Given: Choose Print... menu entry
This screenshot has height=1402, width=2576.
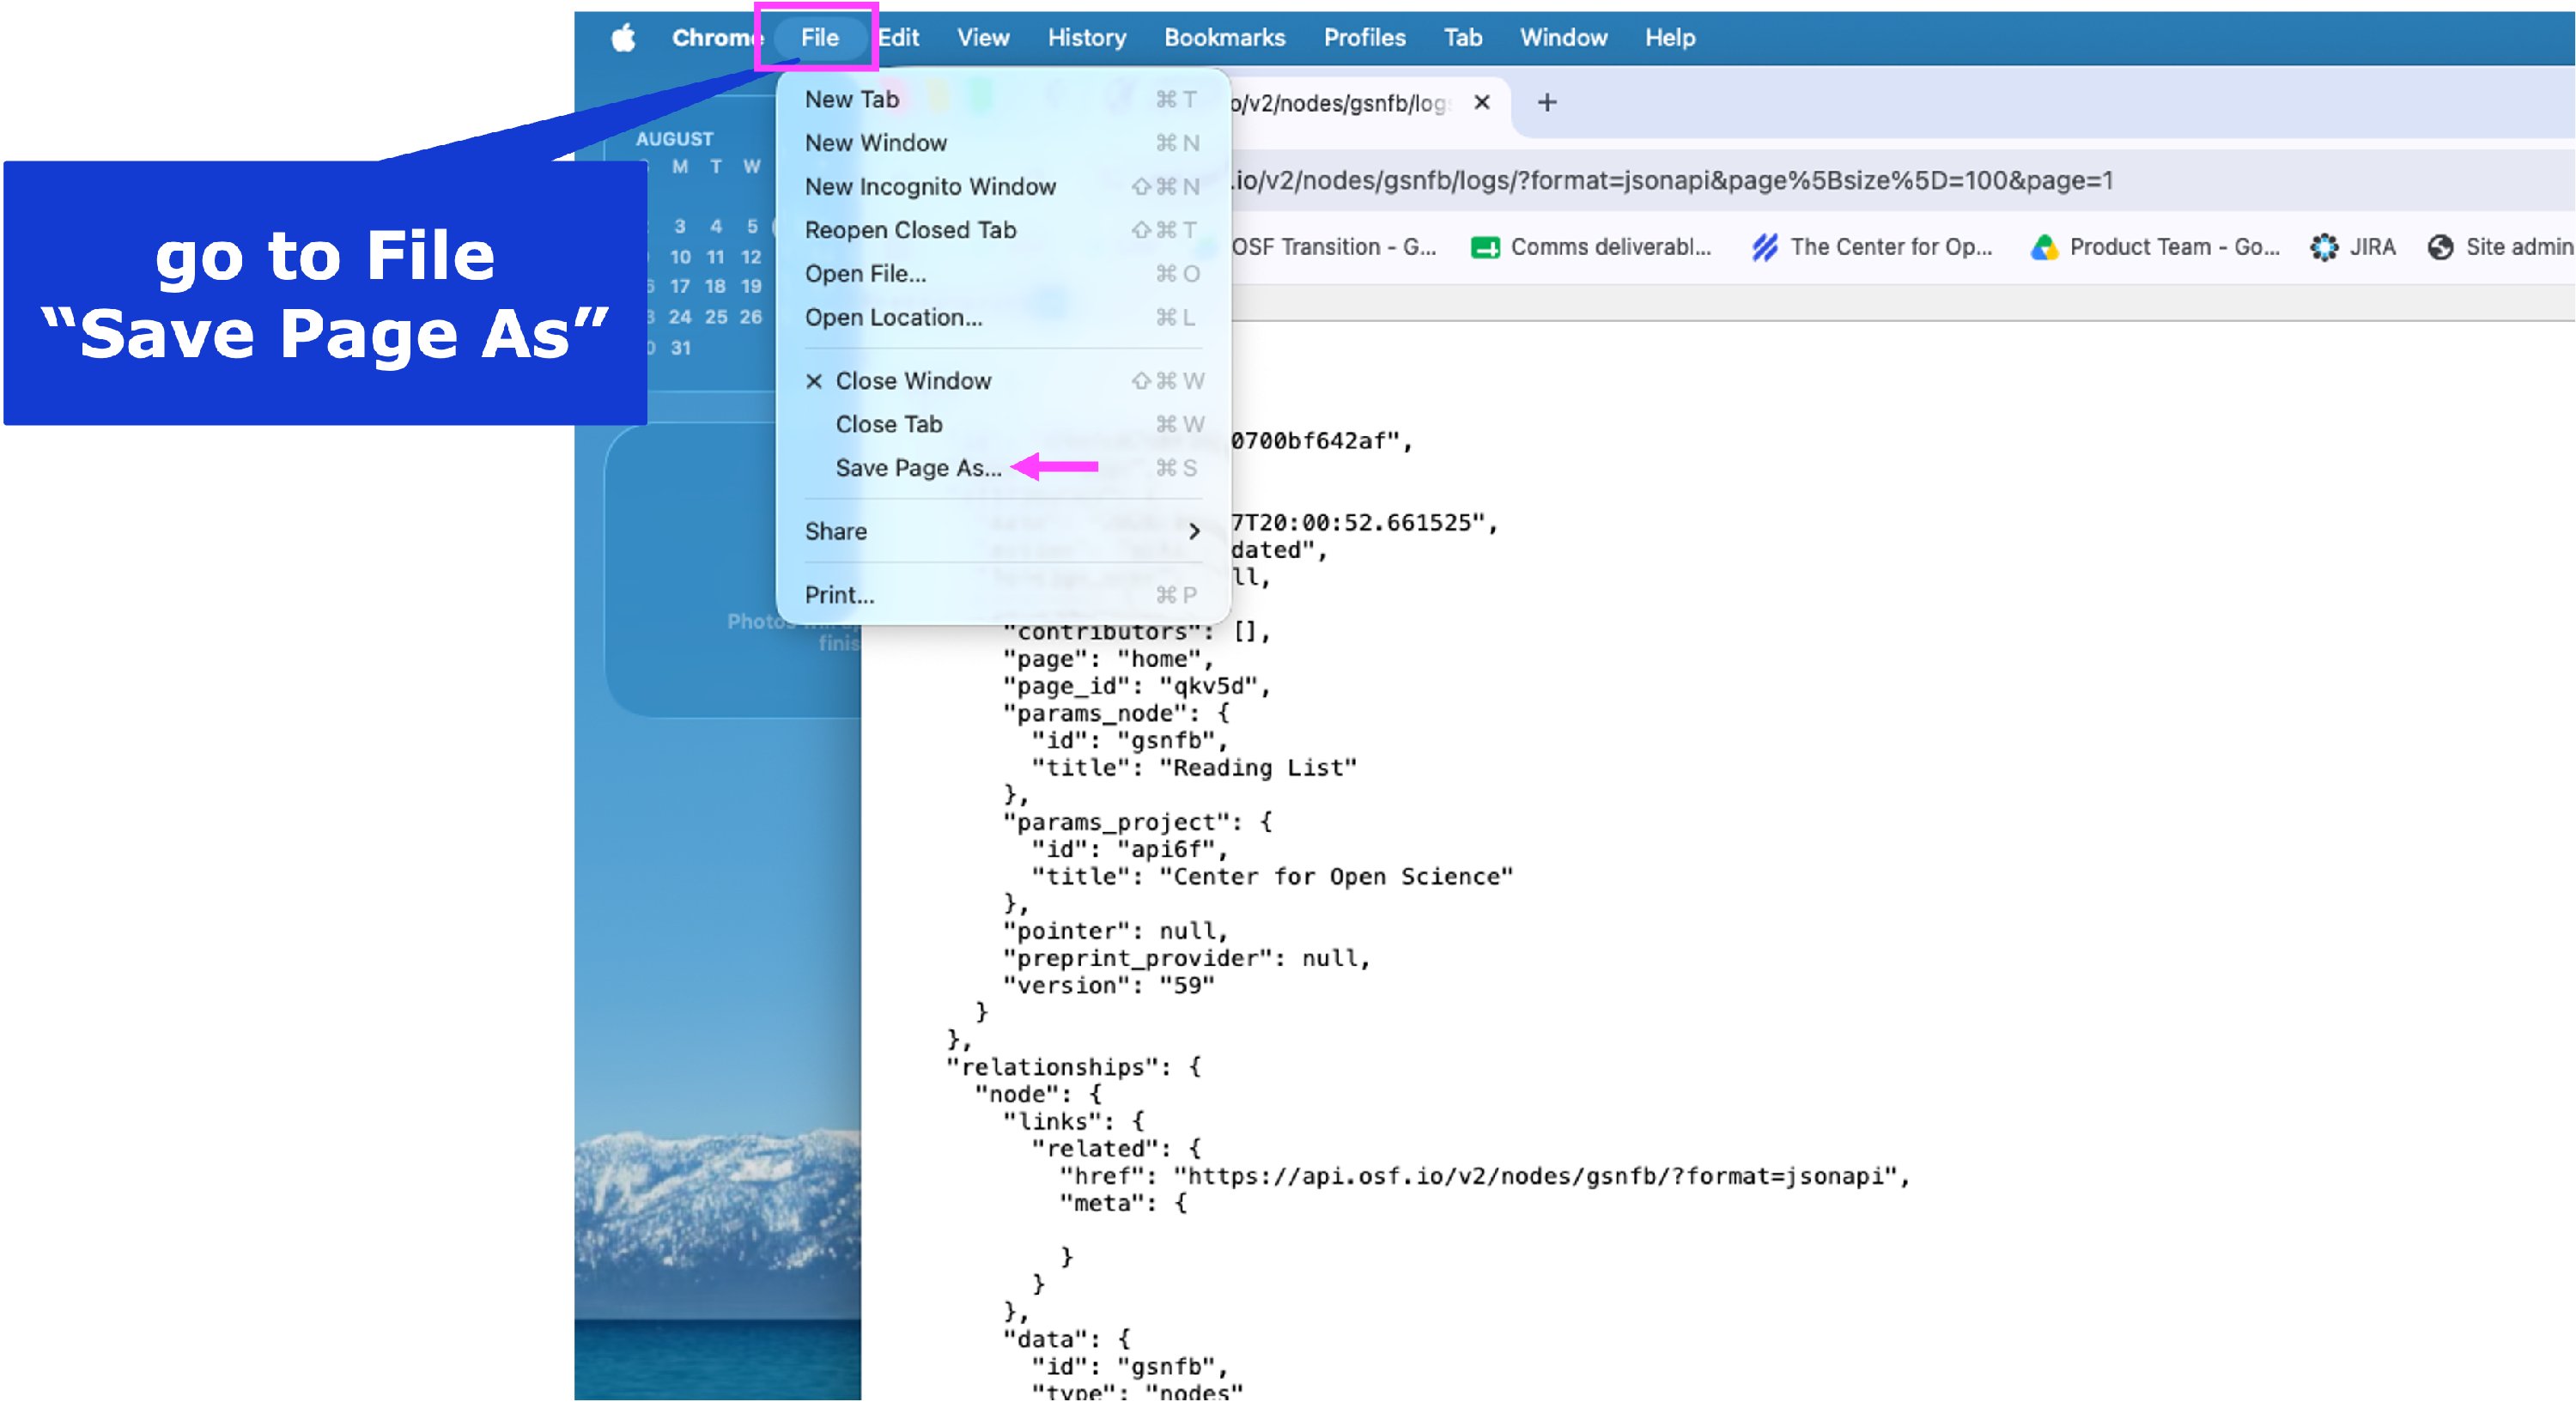Looking at the screenshot, I should (1002, 595).
